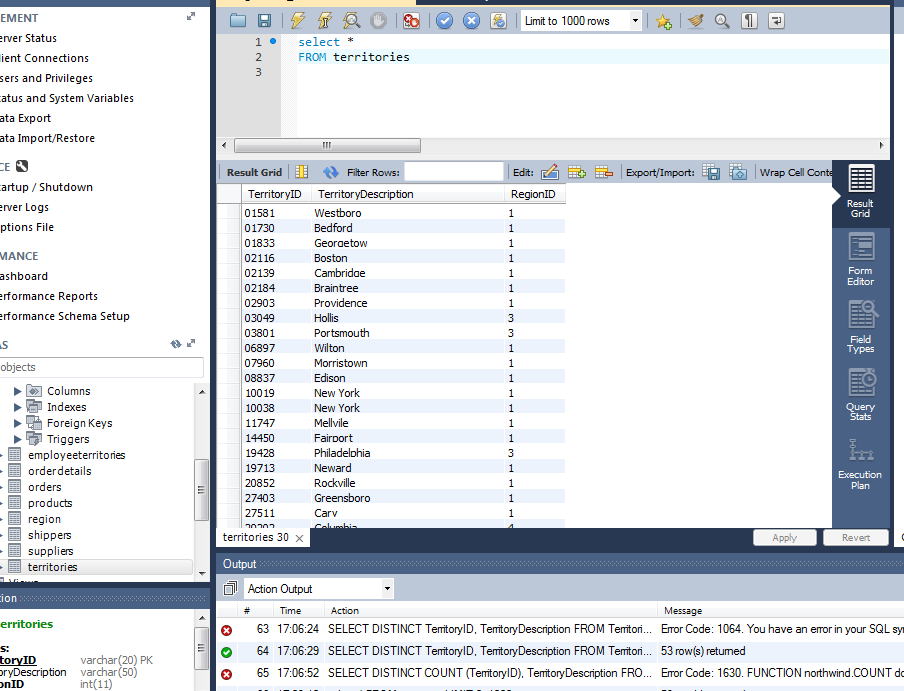This screenshot has height=691, width=904.
Task: Toggle Wrap Cell Content
Action: point(796,172)
